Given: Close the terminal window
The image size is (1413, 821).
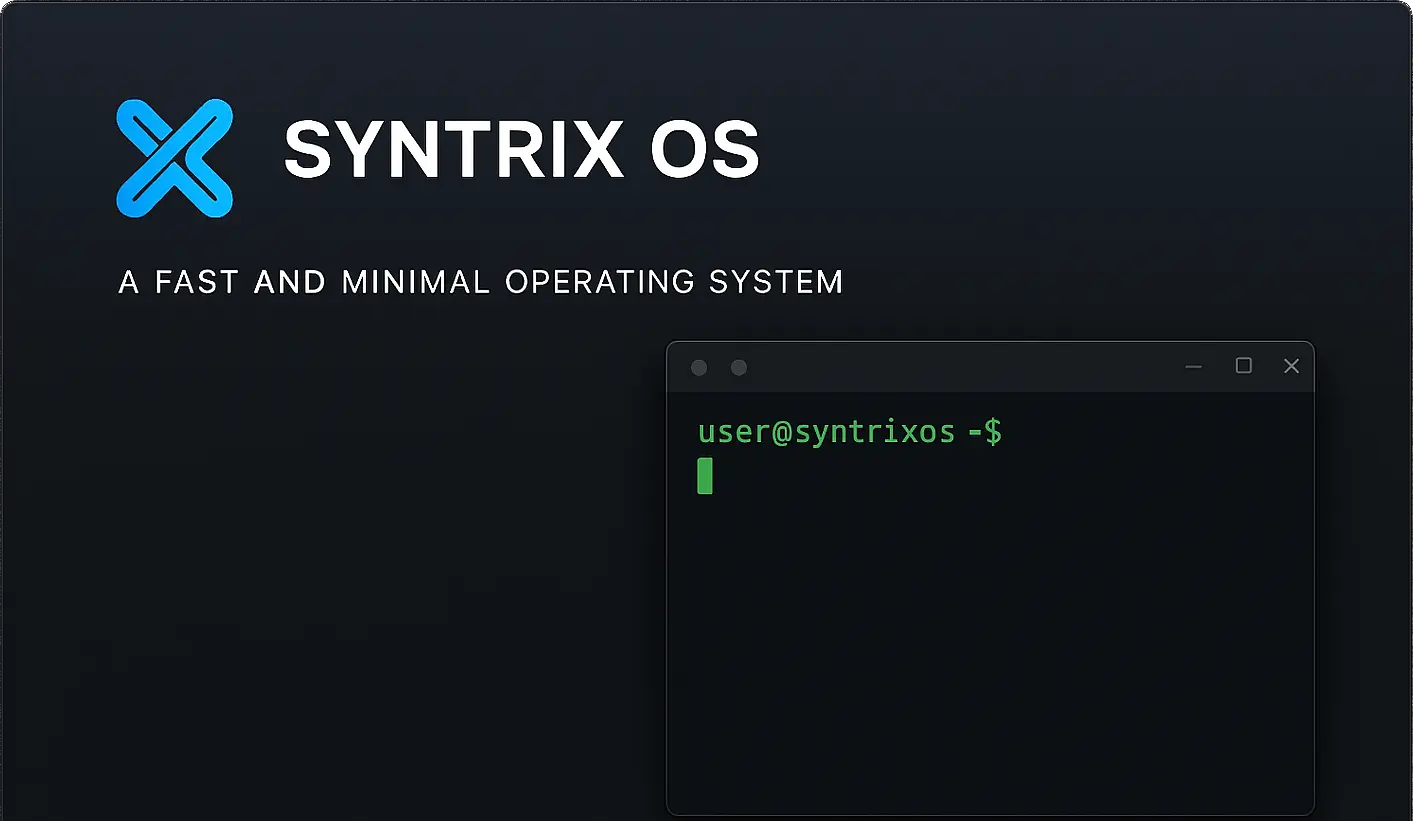Looking at the screenshot, I should coord(1291,367).
